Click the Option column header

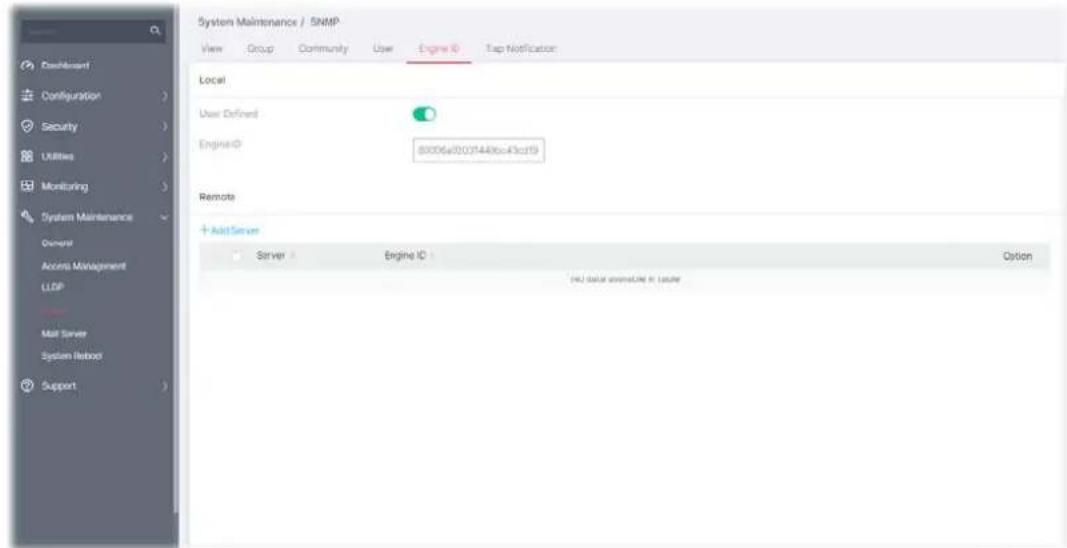[1017, 257]
